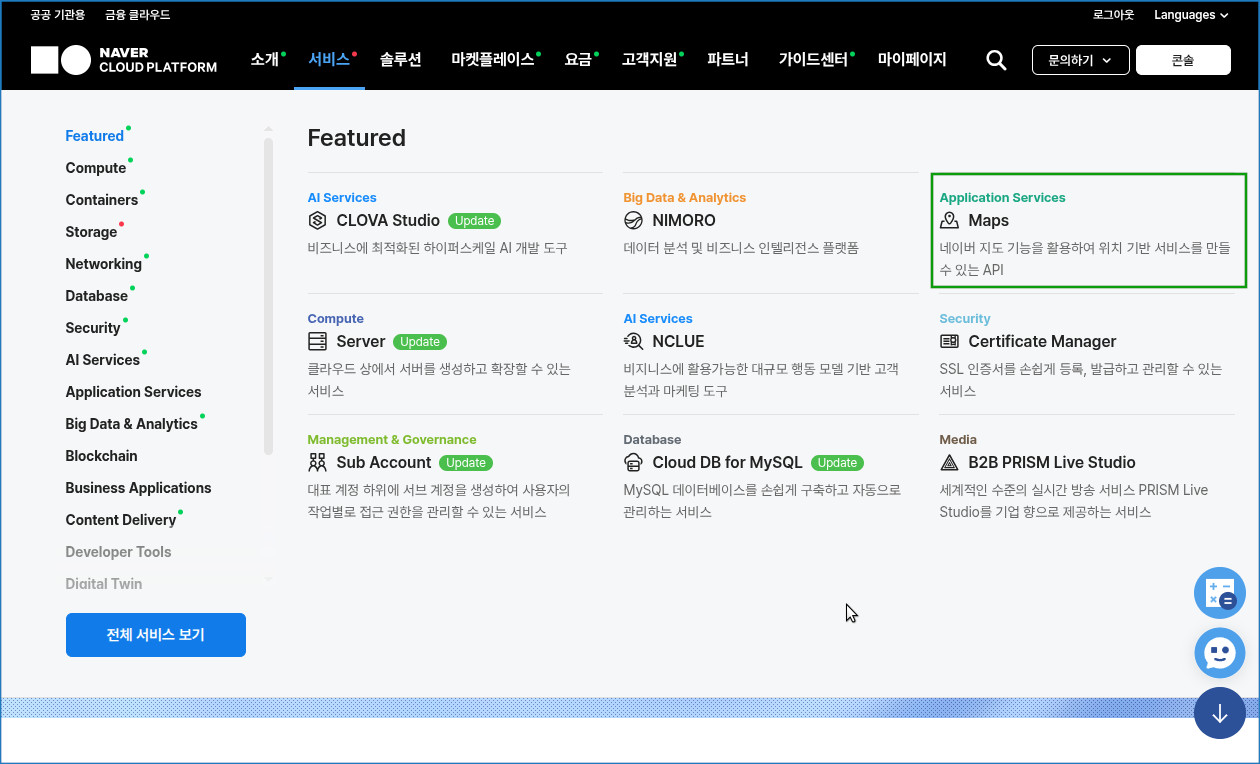The image size is (1260, 764).
Task: Click the Maps pin icon
Action: (949, 220)
